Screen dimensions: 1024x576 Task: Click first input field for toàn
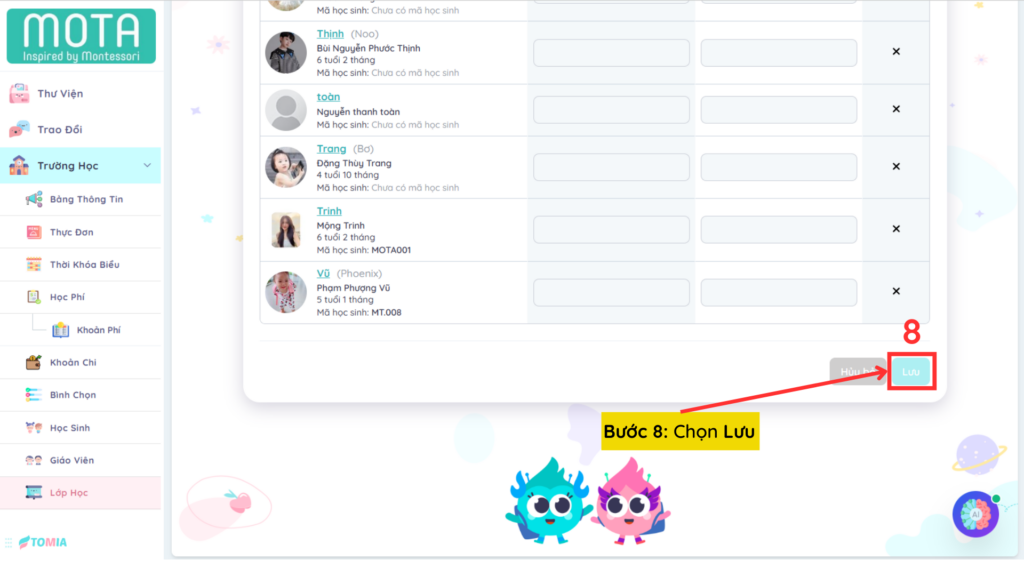pyautogui.click(x=611, y=110)
